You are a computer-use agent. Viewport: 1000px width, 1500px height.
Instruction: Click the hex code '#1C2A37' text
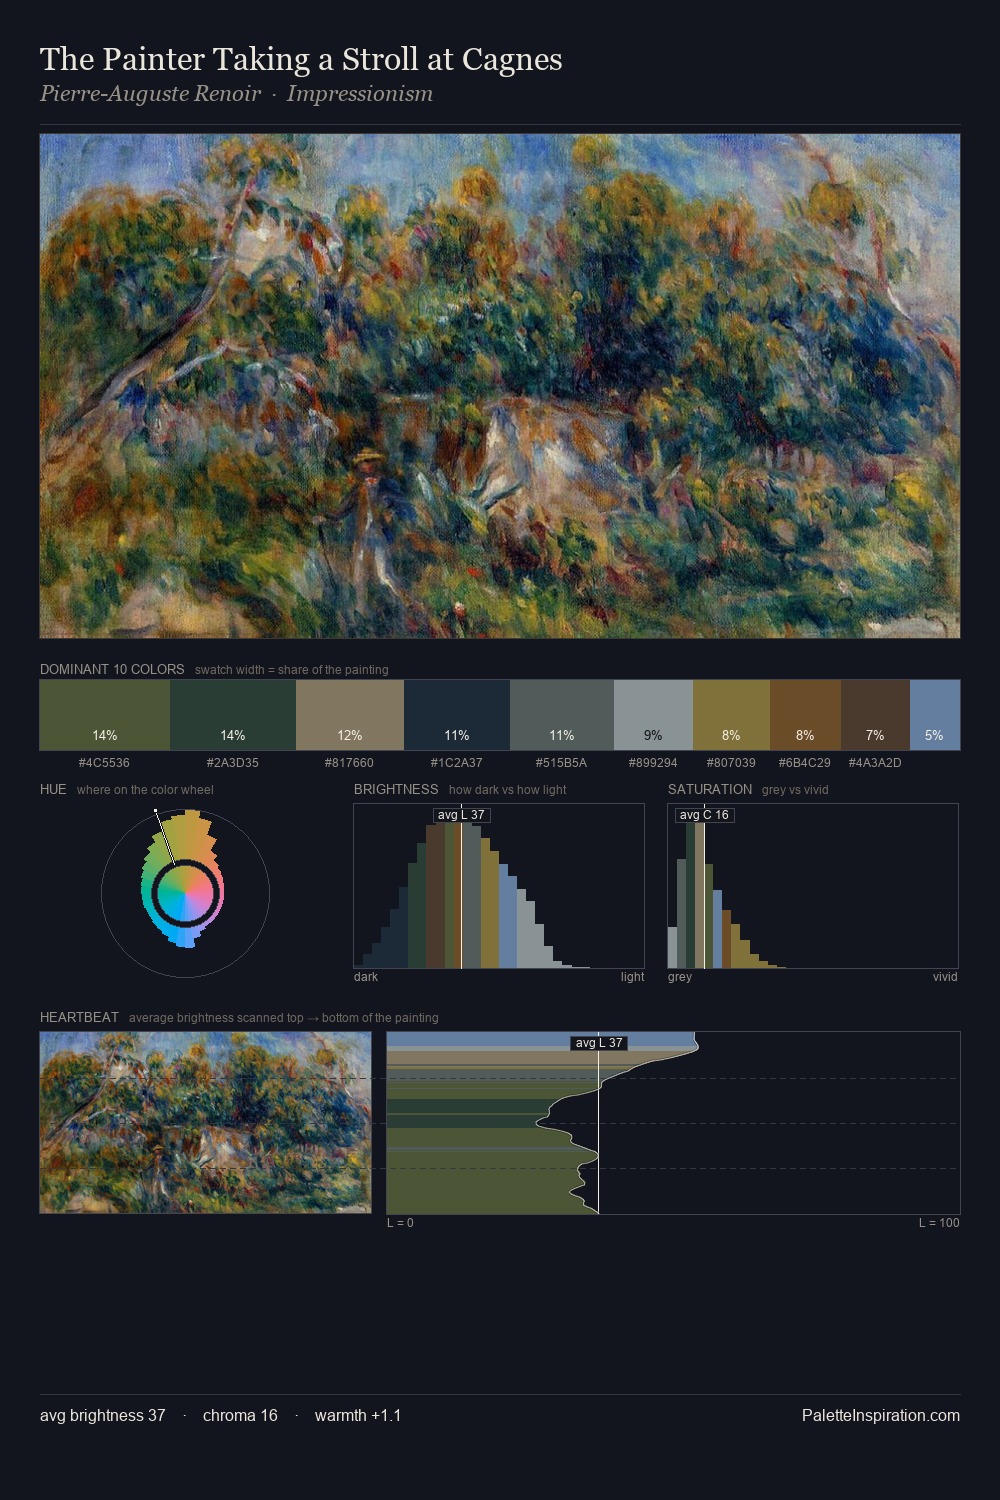pos(457,762)
